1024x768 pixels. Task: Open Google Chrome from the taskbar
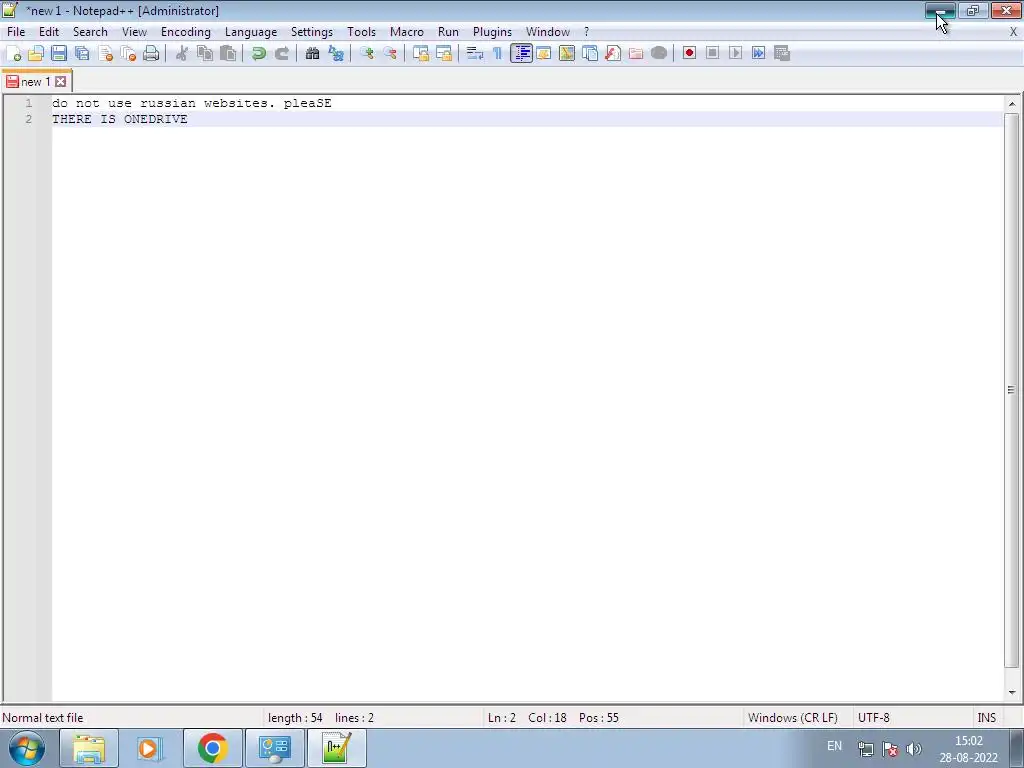pyautogui.click(x=212, y=748)
